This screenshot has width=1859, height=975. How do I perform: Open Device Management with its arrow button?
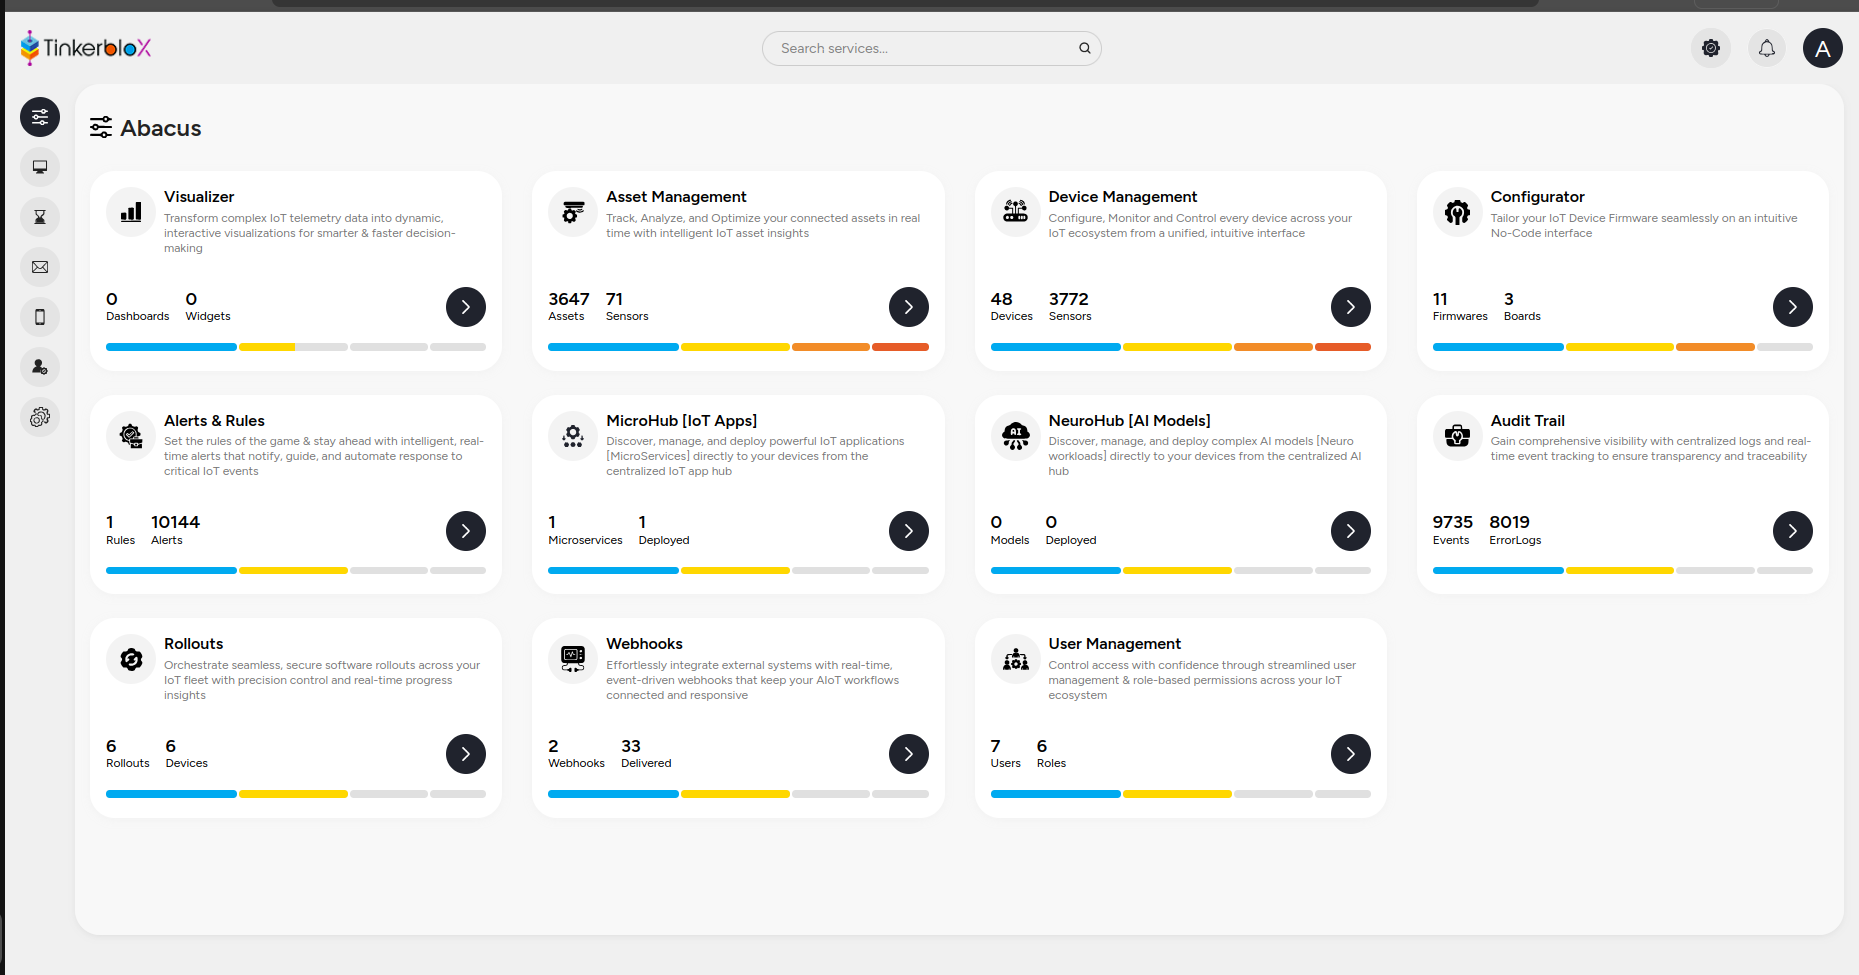tap(1351, 307)
